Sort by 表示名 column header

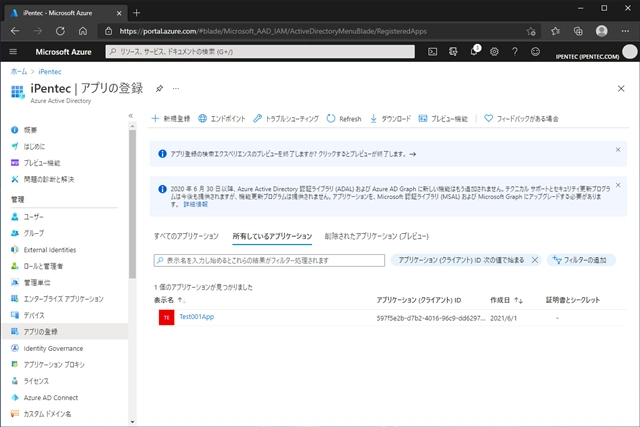tap(169, 300)
